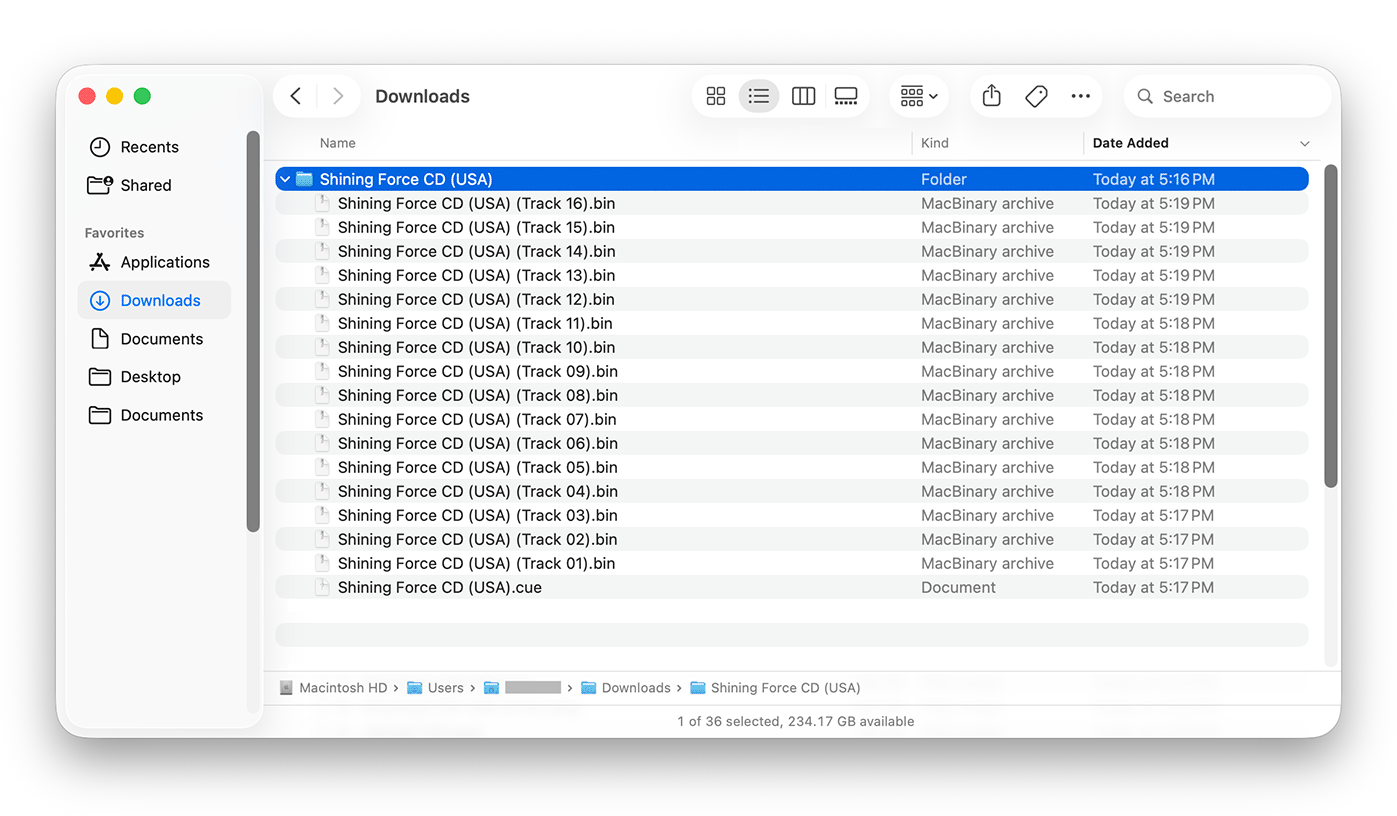This screenshot has width=1397, height=816.
Task: Select Shining Force CD (USA) (Track 11).bin
Action: tap(792, 323)
